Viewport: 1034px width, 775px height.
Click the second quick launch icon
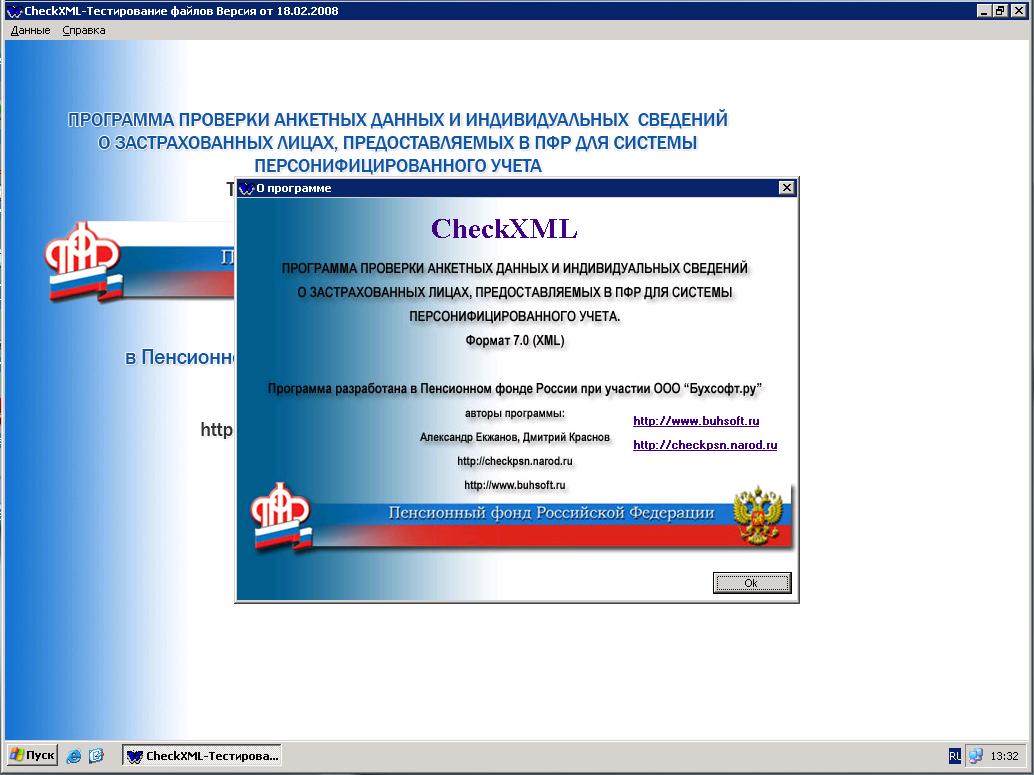(96, 756)
